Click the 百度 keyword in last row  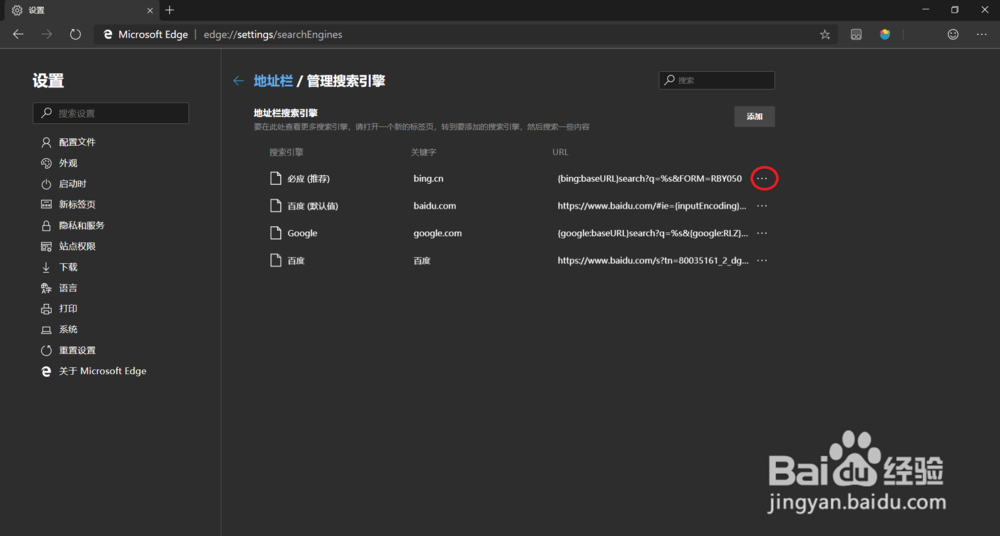pos(422,260)
